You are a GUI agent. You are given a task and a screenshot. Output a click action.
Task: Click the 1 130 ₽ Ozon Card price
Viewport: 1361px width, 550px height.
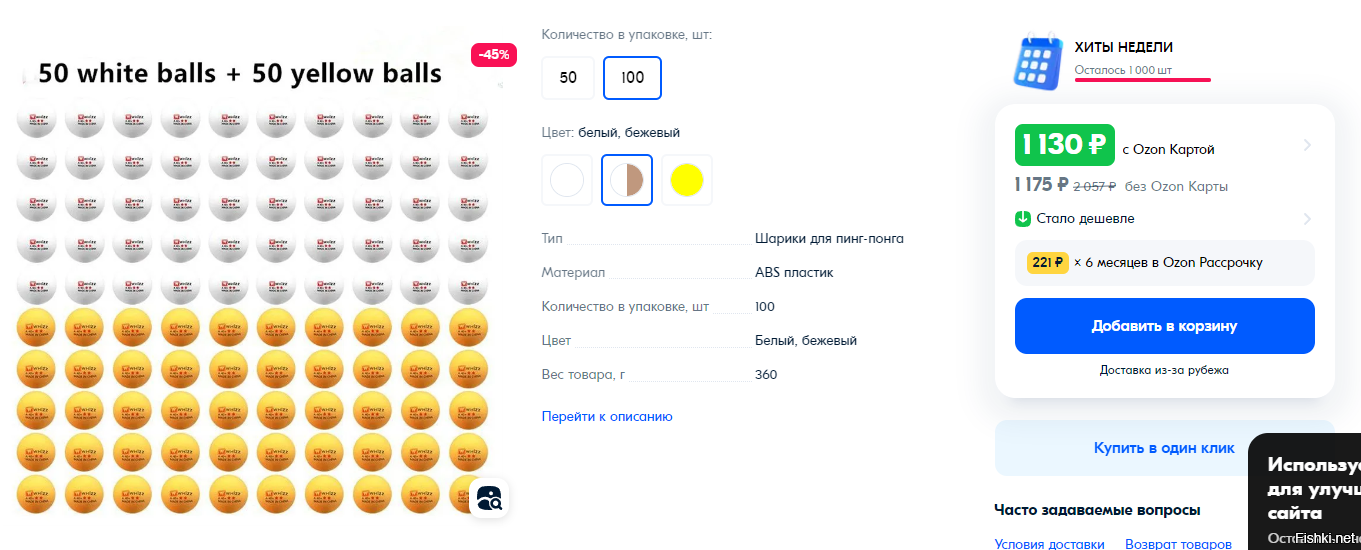coord(1065,145)
